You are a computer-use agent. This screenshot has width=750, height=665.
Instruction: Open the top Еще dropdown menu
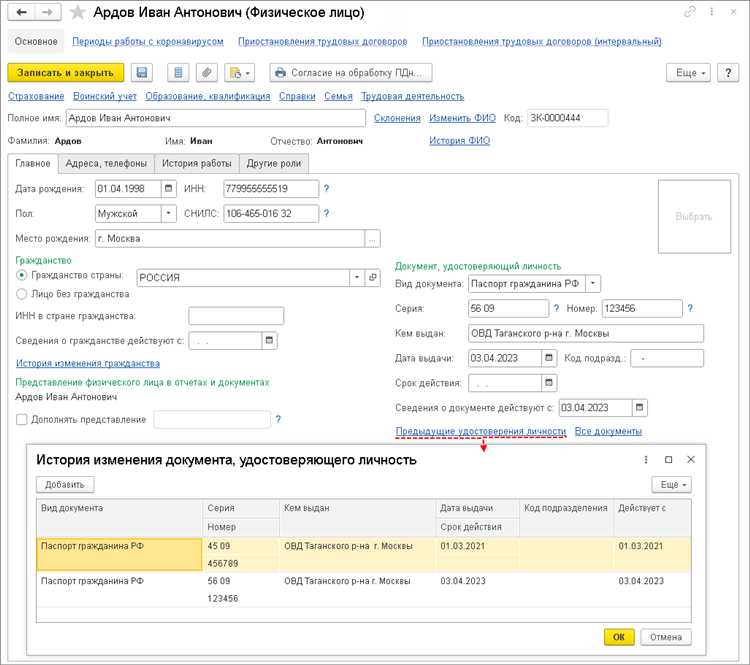point(688,73)
